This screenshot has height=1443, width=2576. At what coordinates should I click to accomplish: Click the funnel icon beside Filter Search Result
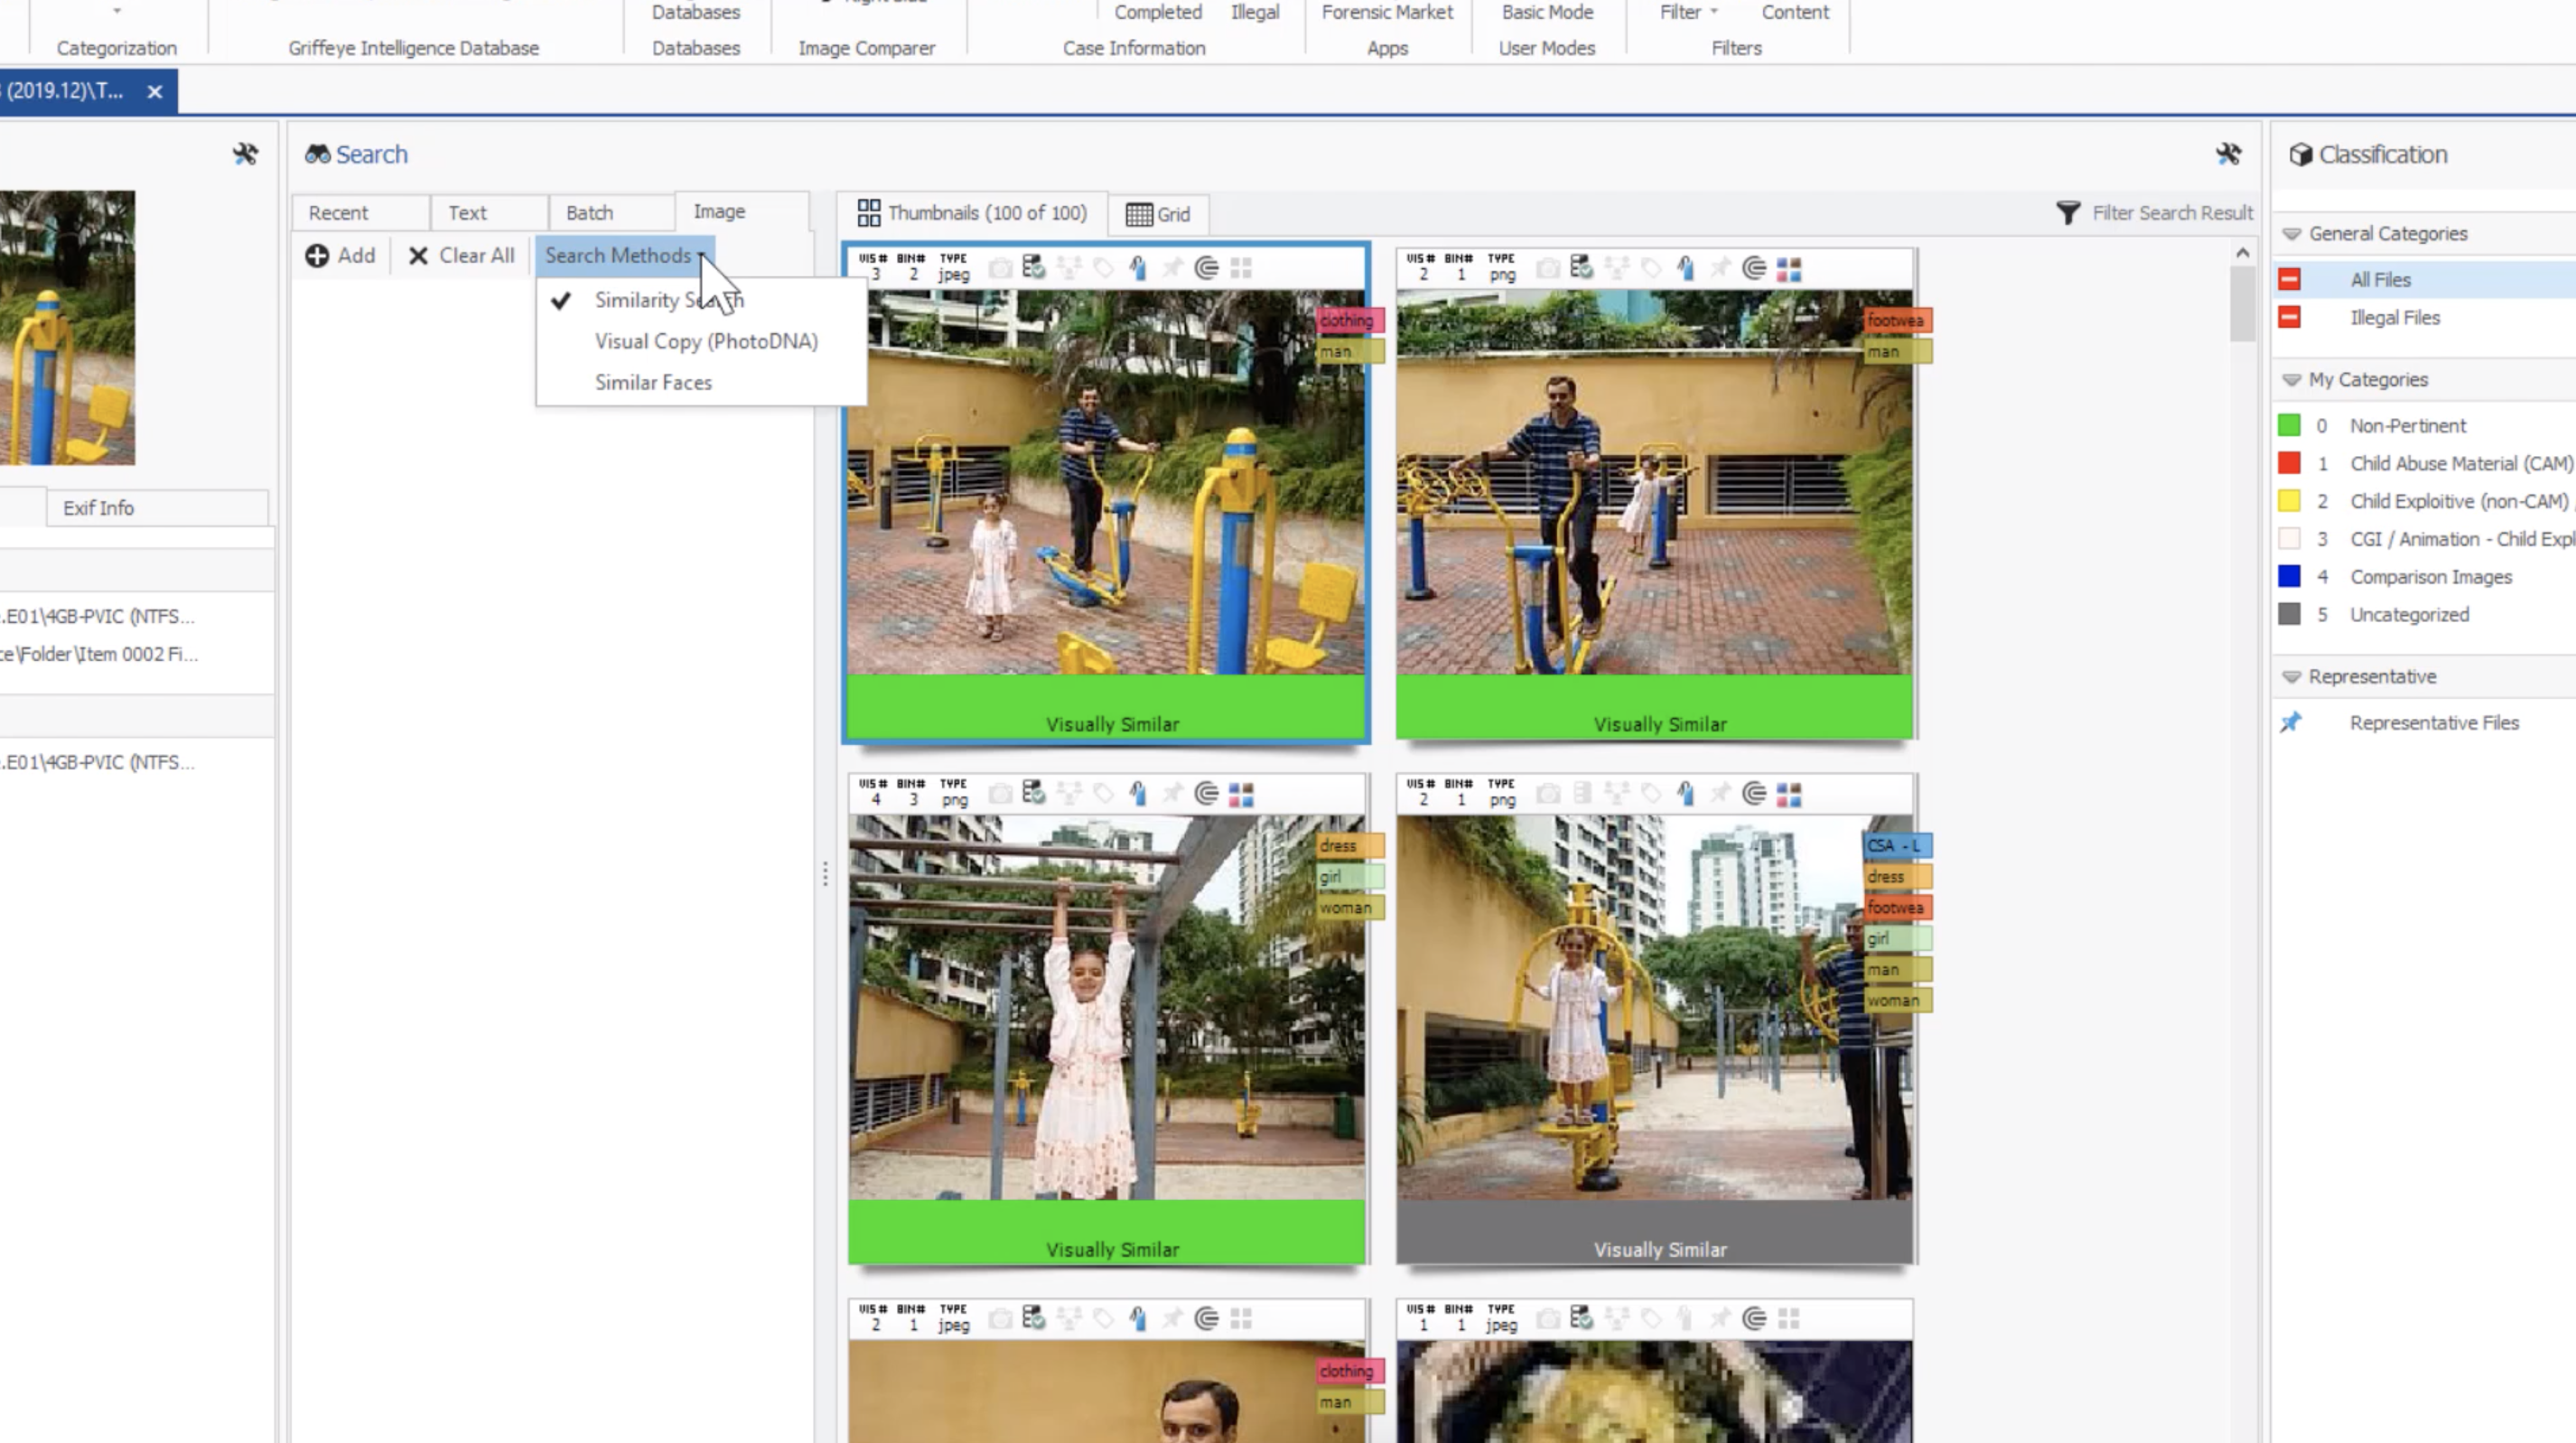click(x=2068, y=212)
